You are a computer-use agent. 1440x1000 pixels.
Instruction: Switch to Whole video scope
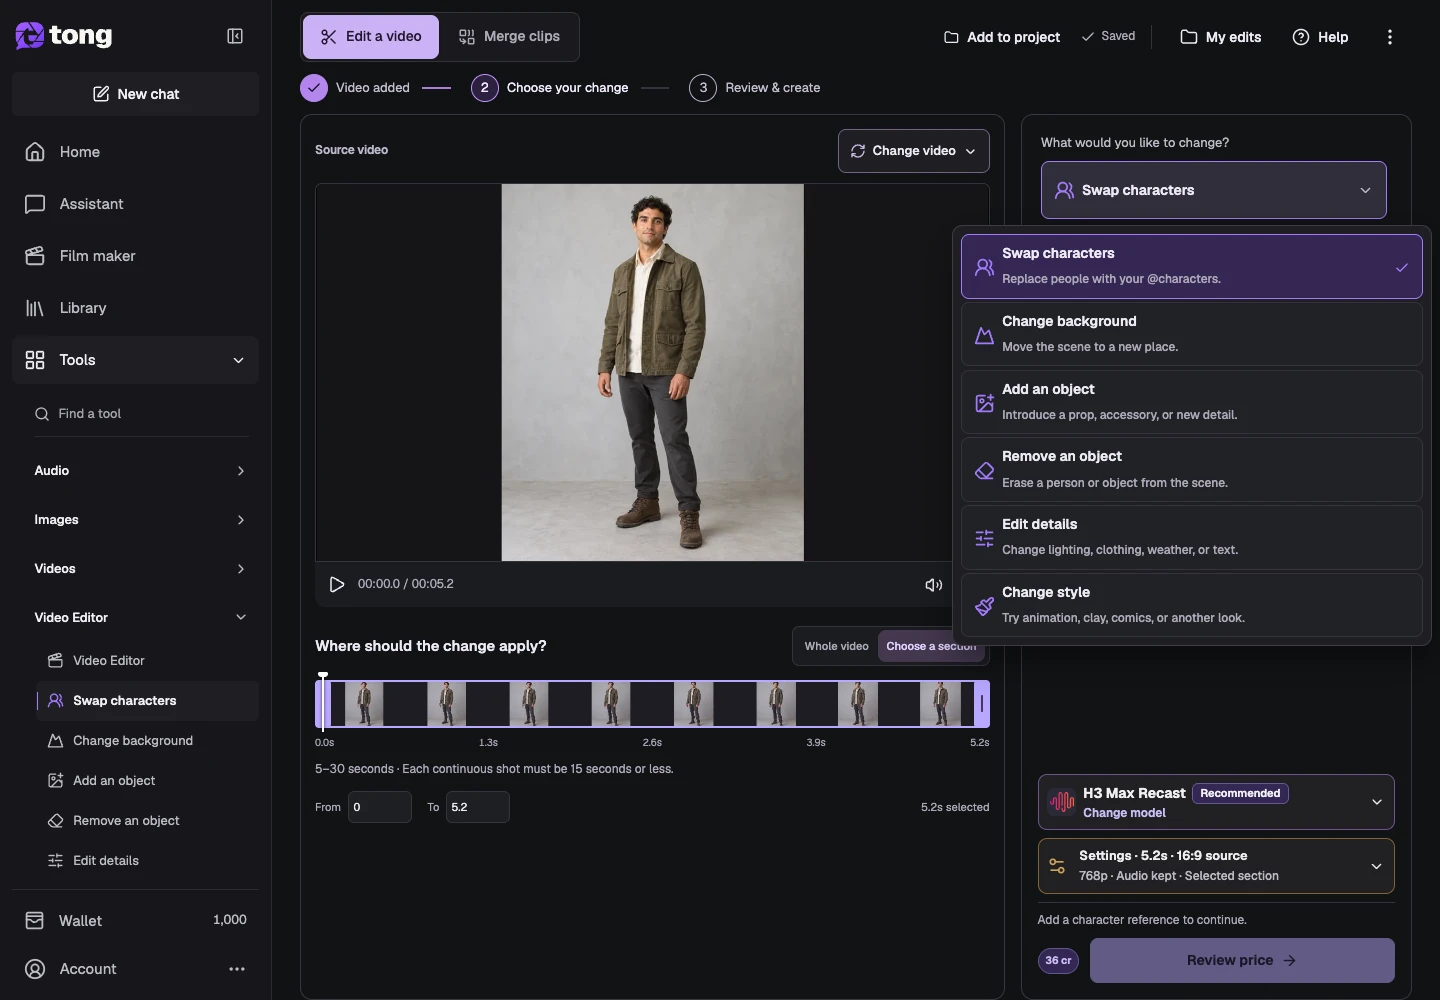click(836, 646)
